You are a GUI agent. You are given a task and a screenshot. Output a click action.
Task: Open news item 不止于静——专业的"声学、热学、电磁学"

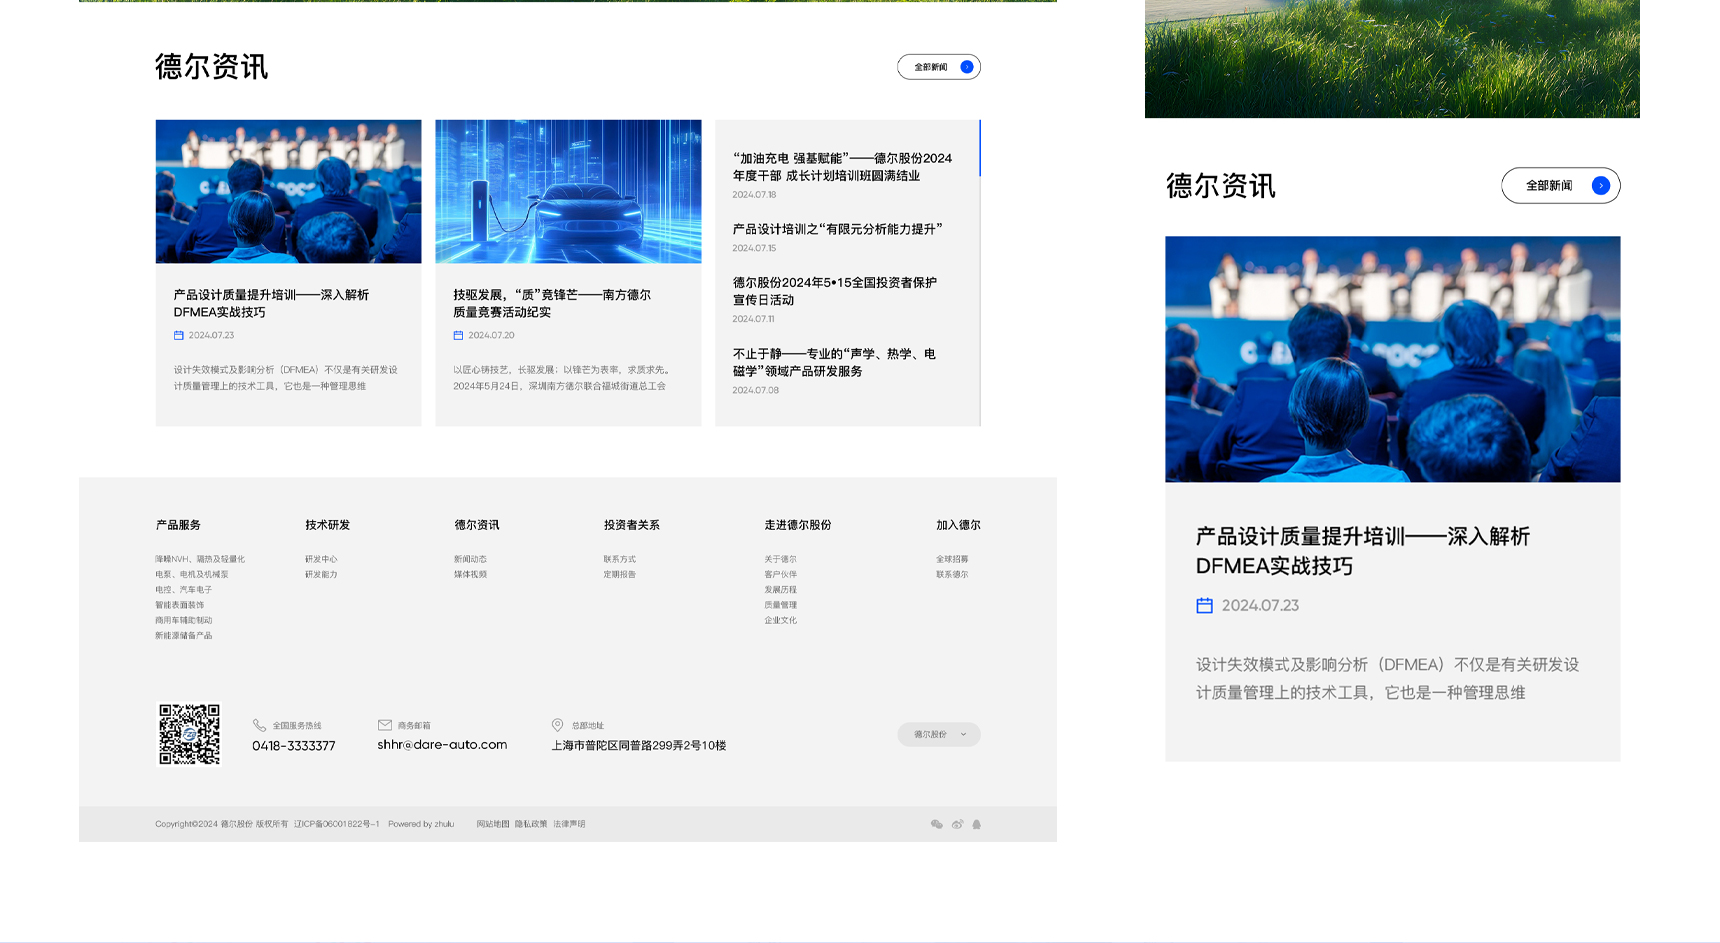click(834, 362)
